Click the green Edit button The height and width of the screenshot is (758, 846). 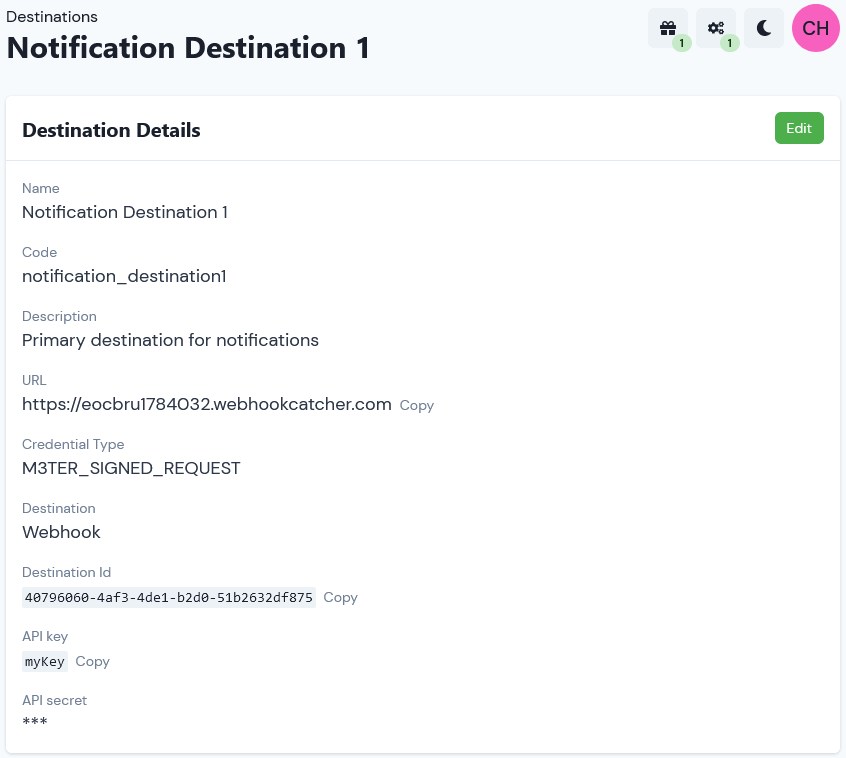(x=799, y=128)
